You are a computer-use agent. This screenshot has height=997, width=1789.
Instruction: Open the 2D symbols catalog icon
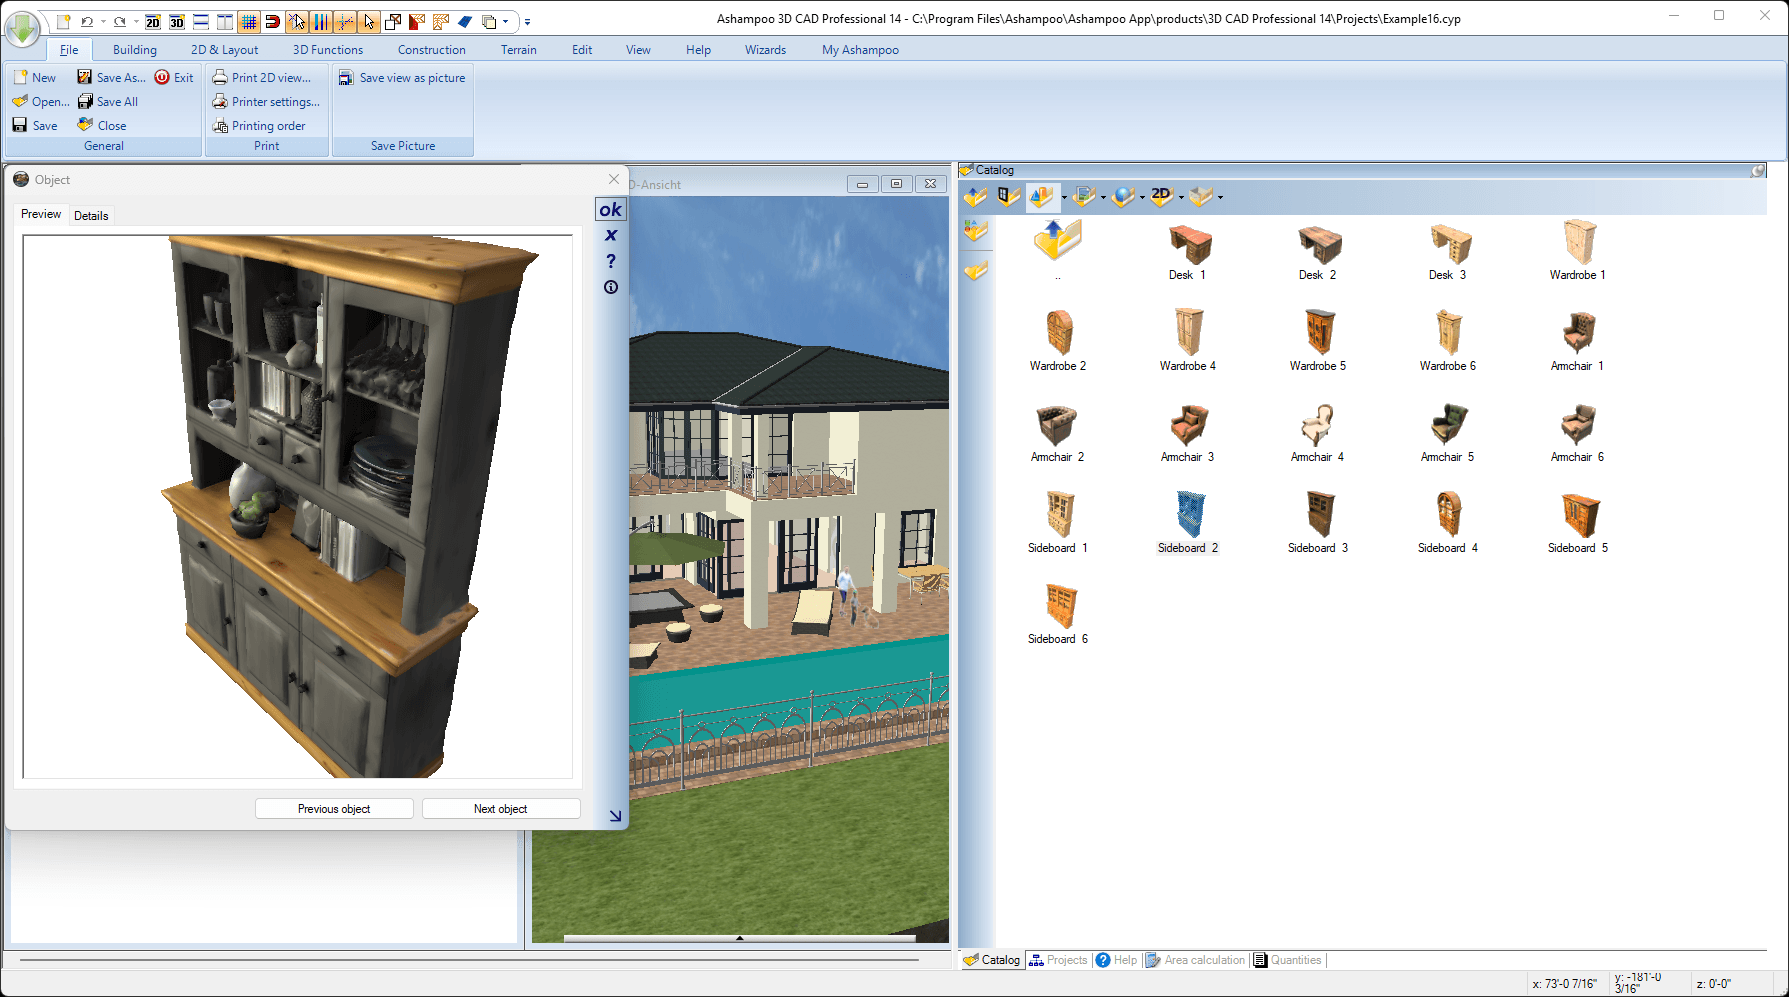[1162, 196]
